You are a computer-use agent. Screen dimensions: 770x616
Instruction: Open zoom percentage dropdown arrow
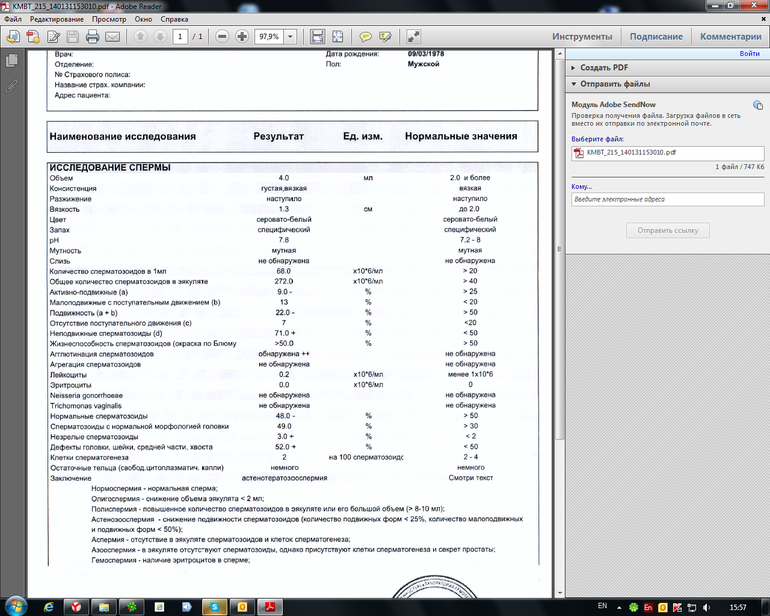pyautogui.click(x=290, y=36)
